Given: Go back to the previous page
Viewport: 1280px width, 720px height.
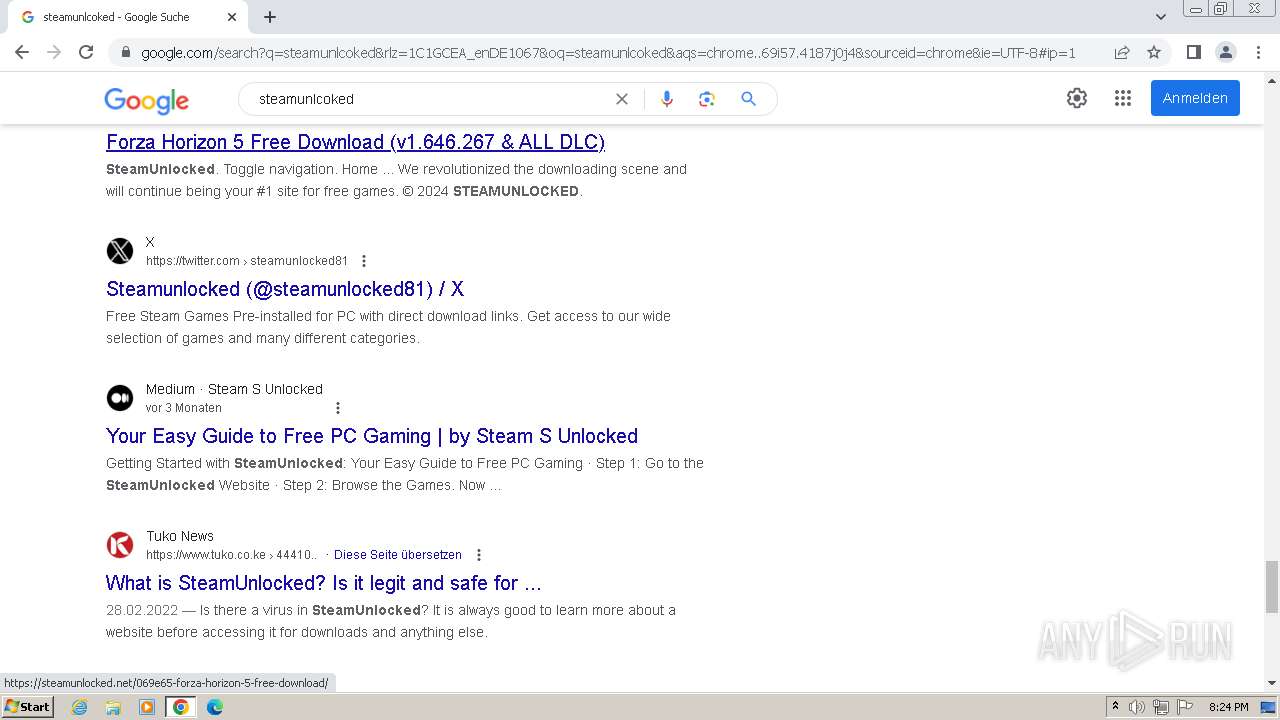Looking at the screenshot, I should click(x=22, y=52).
